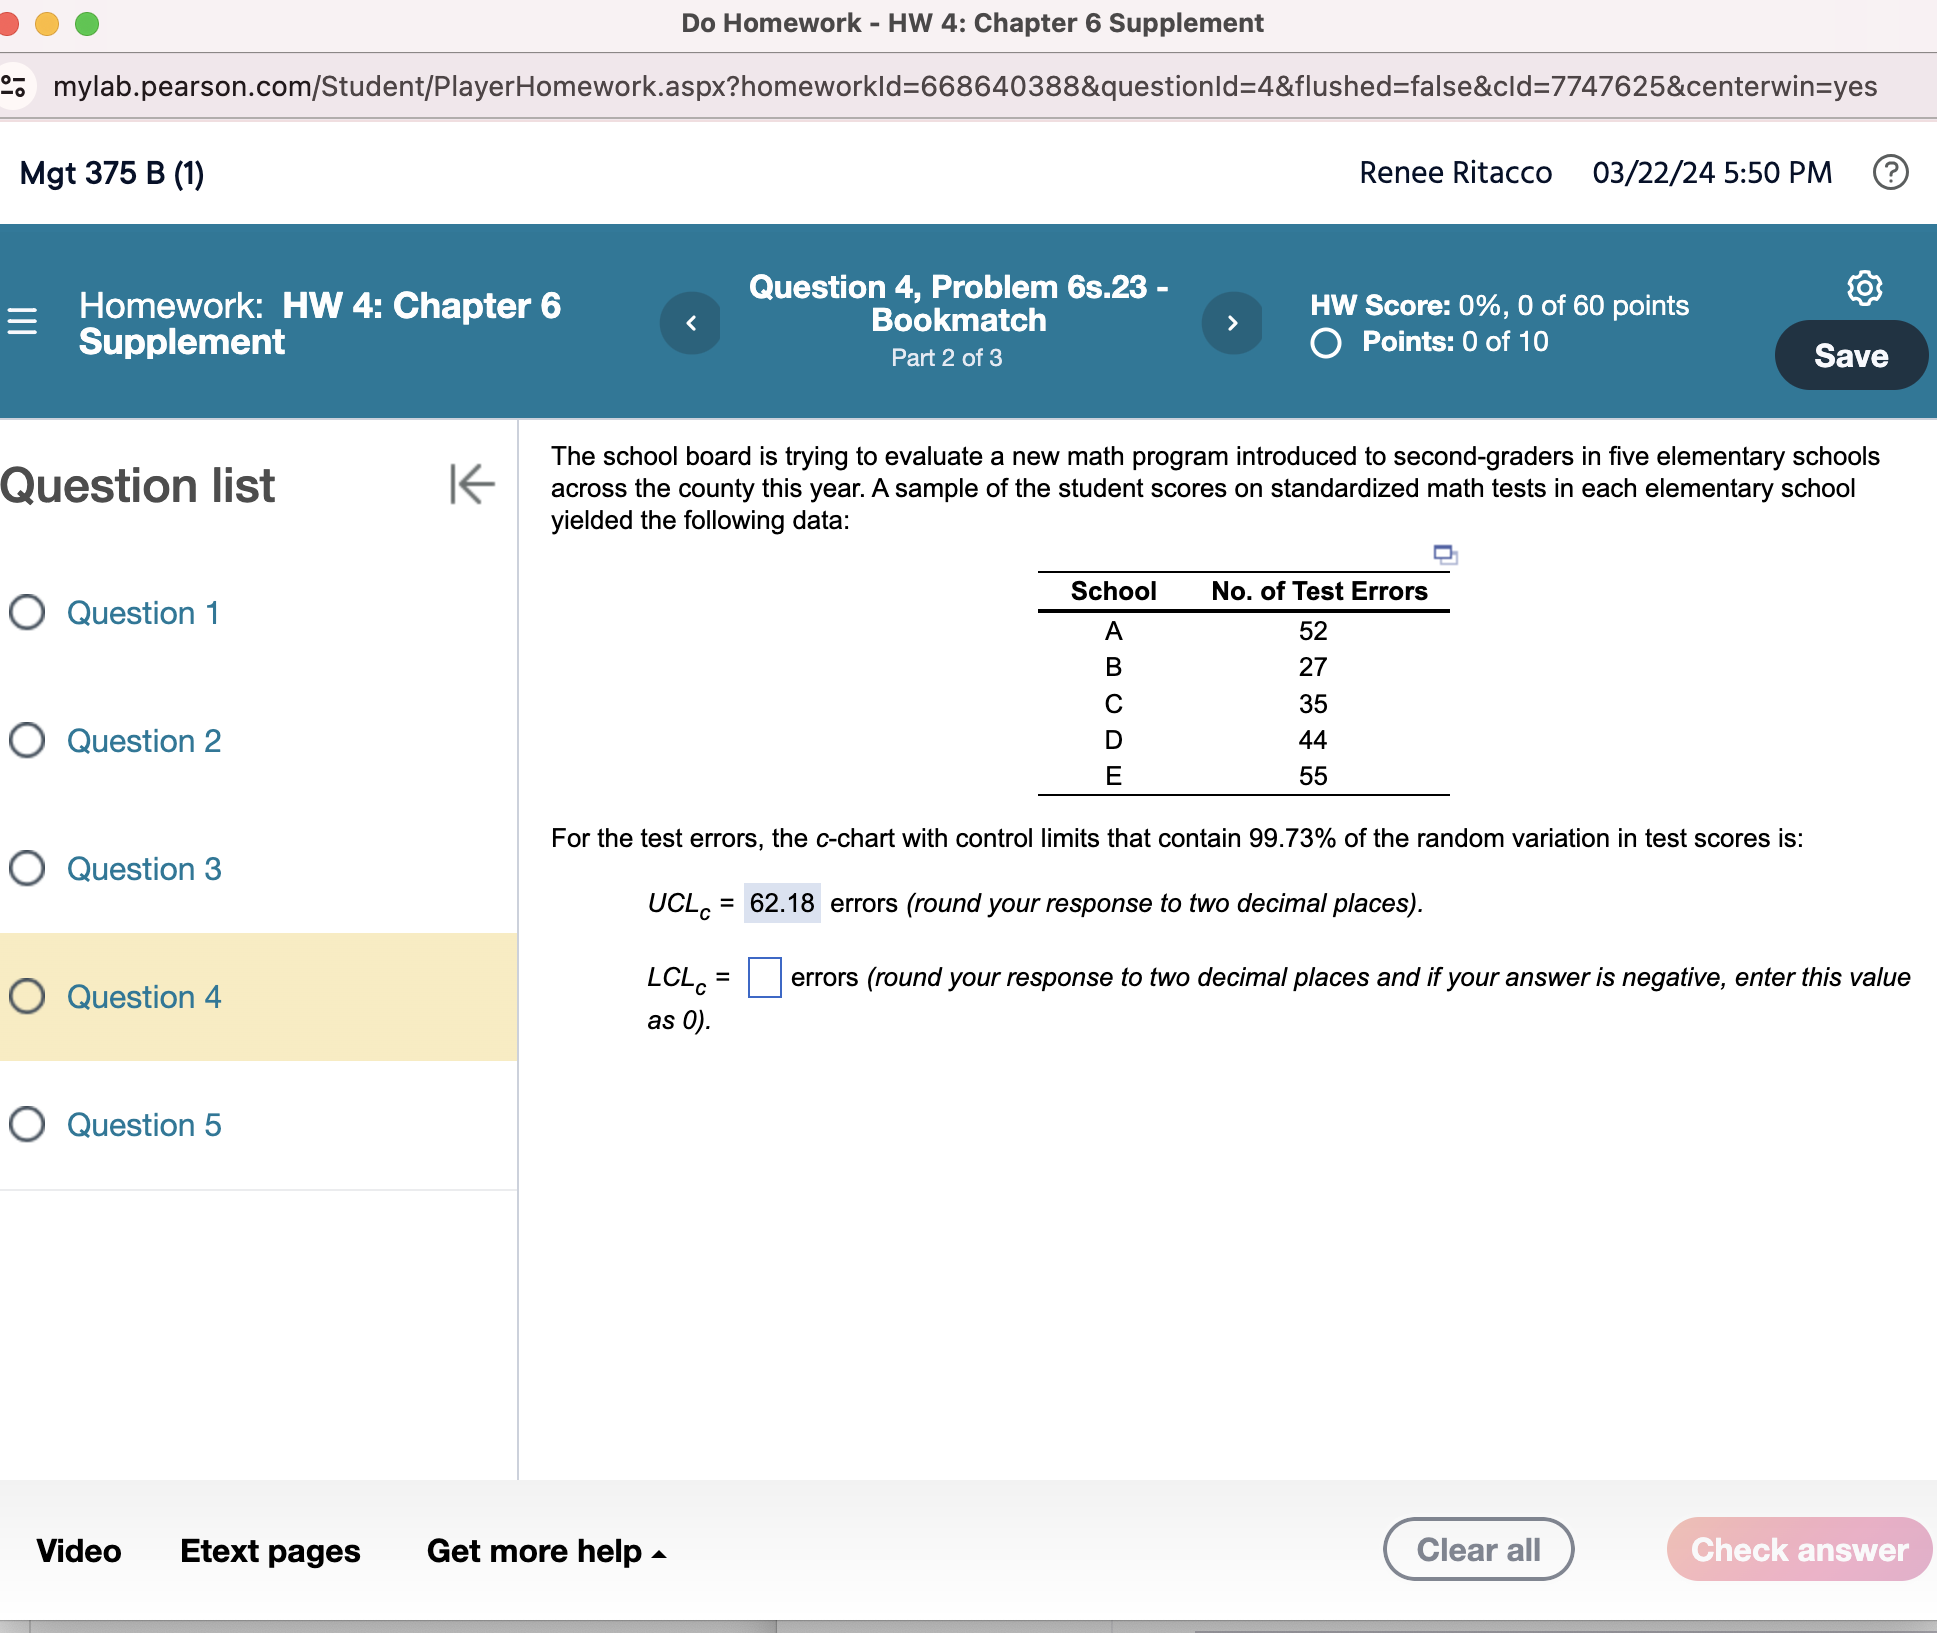This screenshot has width=1937, height=1633.
Task: Advance to next part using right chevron
Action: [x=1233, y=323]
